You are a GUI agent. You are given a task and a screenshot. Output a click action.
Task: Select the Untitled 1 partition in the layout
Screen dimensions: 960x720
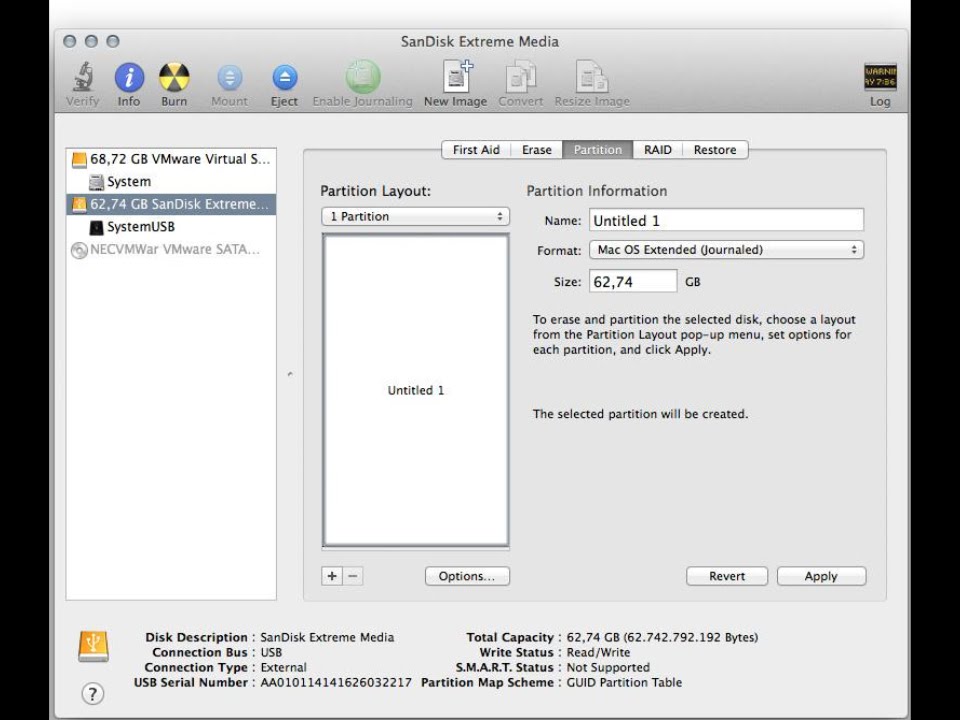(416, 391)
